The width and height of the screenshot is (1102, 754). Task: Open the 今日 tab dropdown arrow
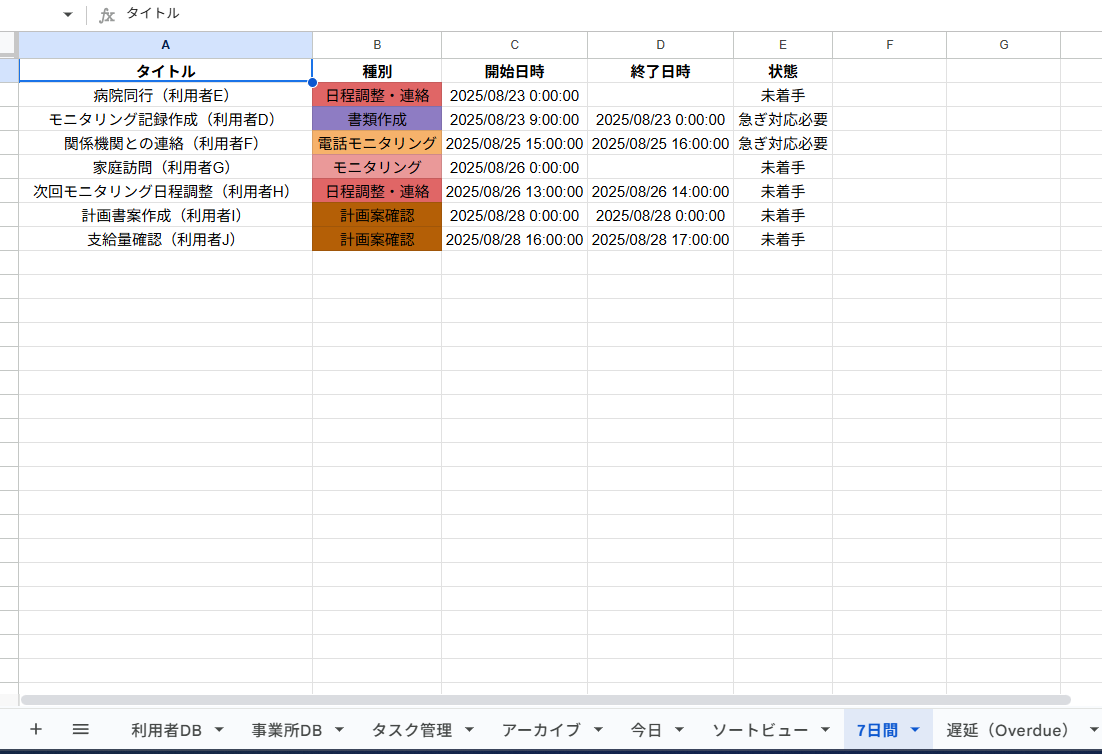680,729
